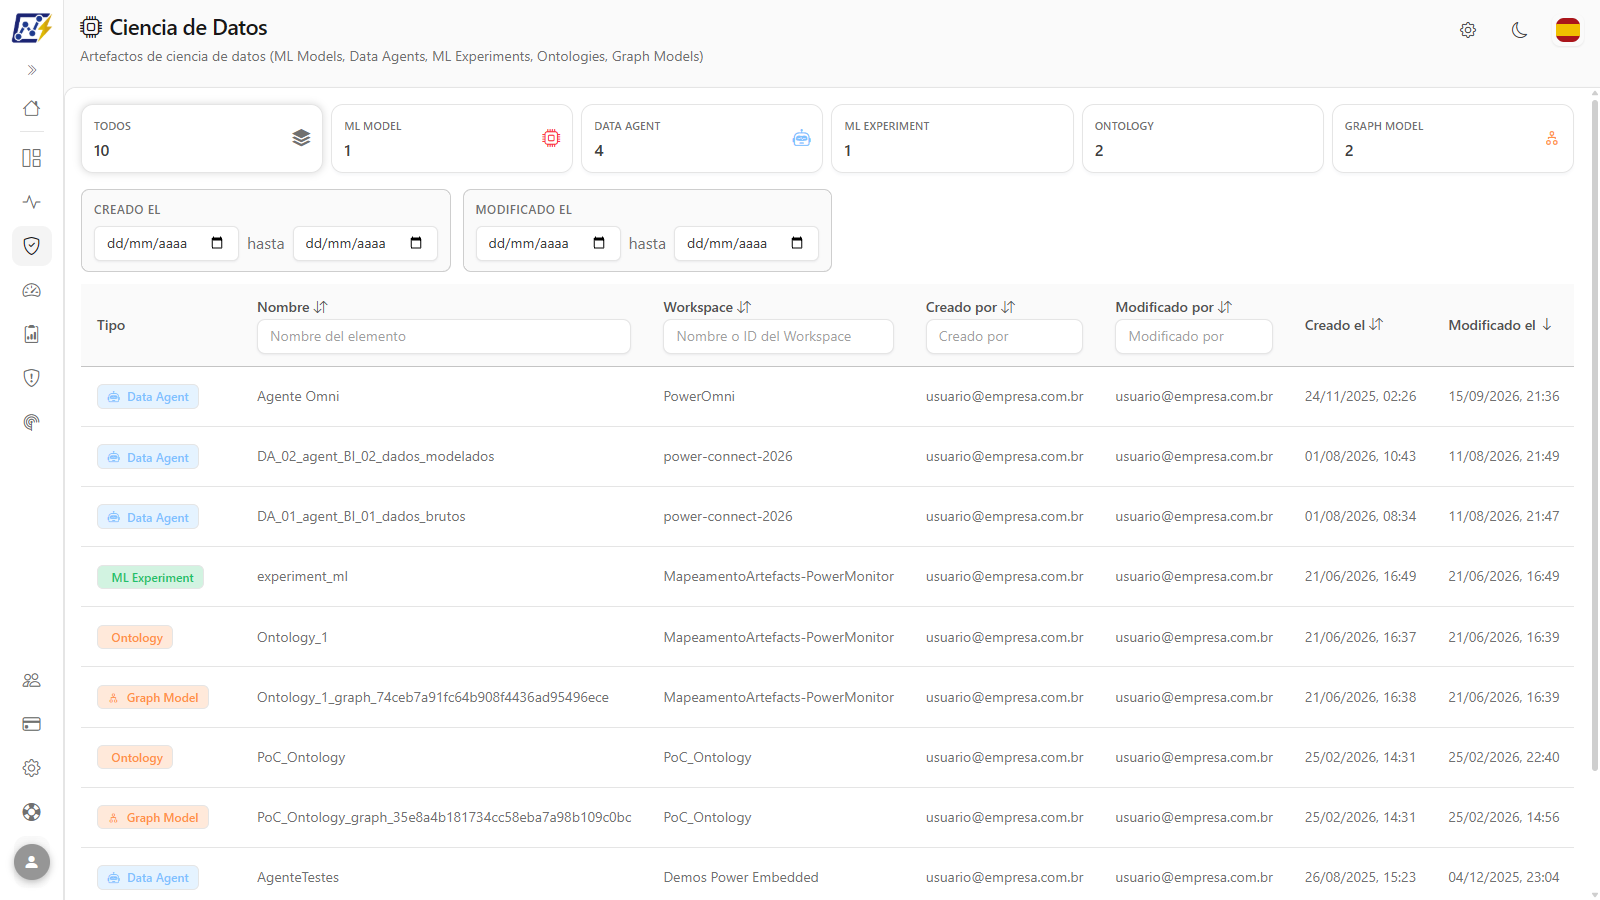The height and width of the screenshot is (900, 1600).
Task: Open the fingerprint icon in sidebar
Action: tap(32, 422)
